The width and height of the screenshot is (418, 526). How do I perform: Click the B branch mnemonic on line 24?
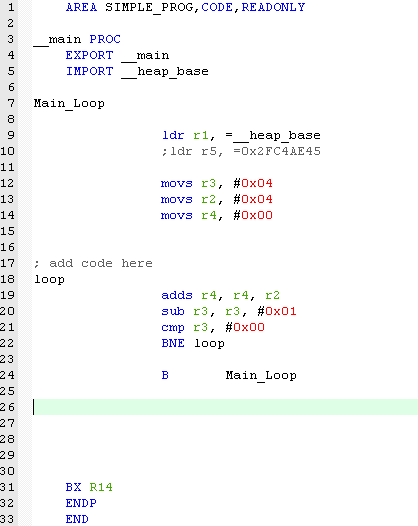tap(165, 375)
